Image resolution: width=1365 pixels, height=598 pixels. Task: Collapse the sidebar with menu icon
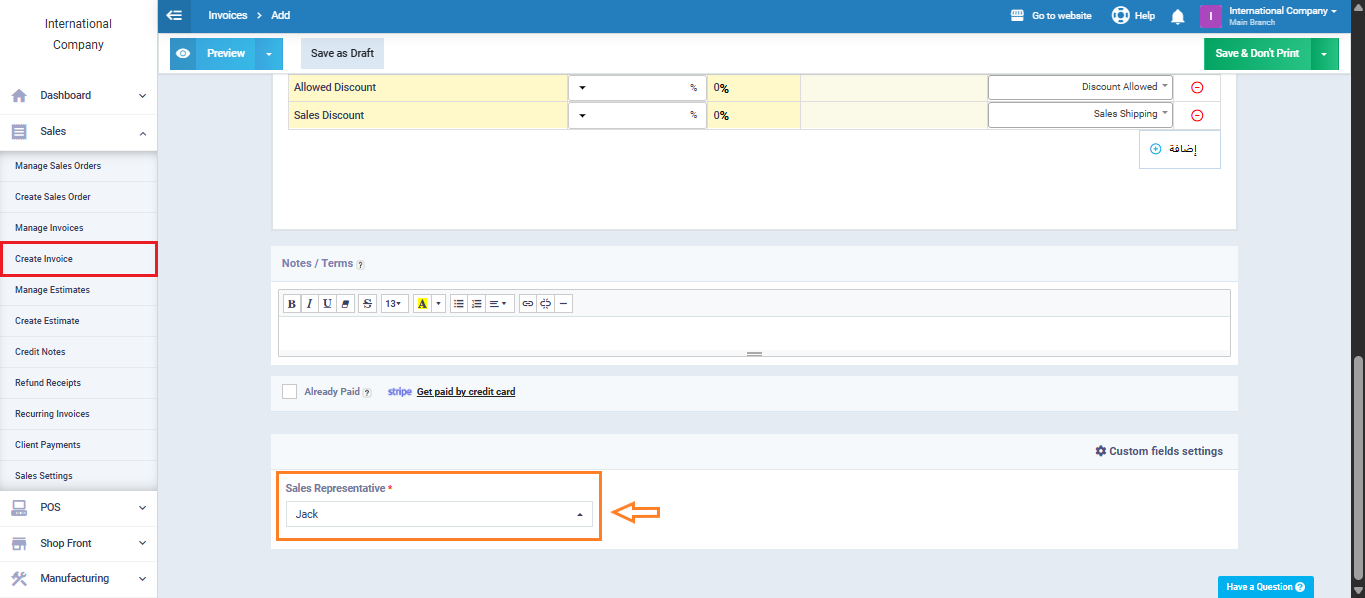pos(174,15)
